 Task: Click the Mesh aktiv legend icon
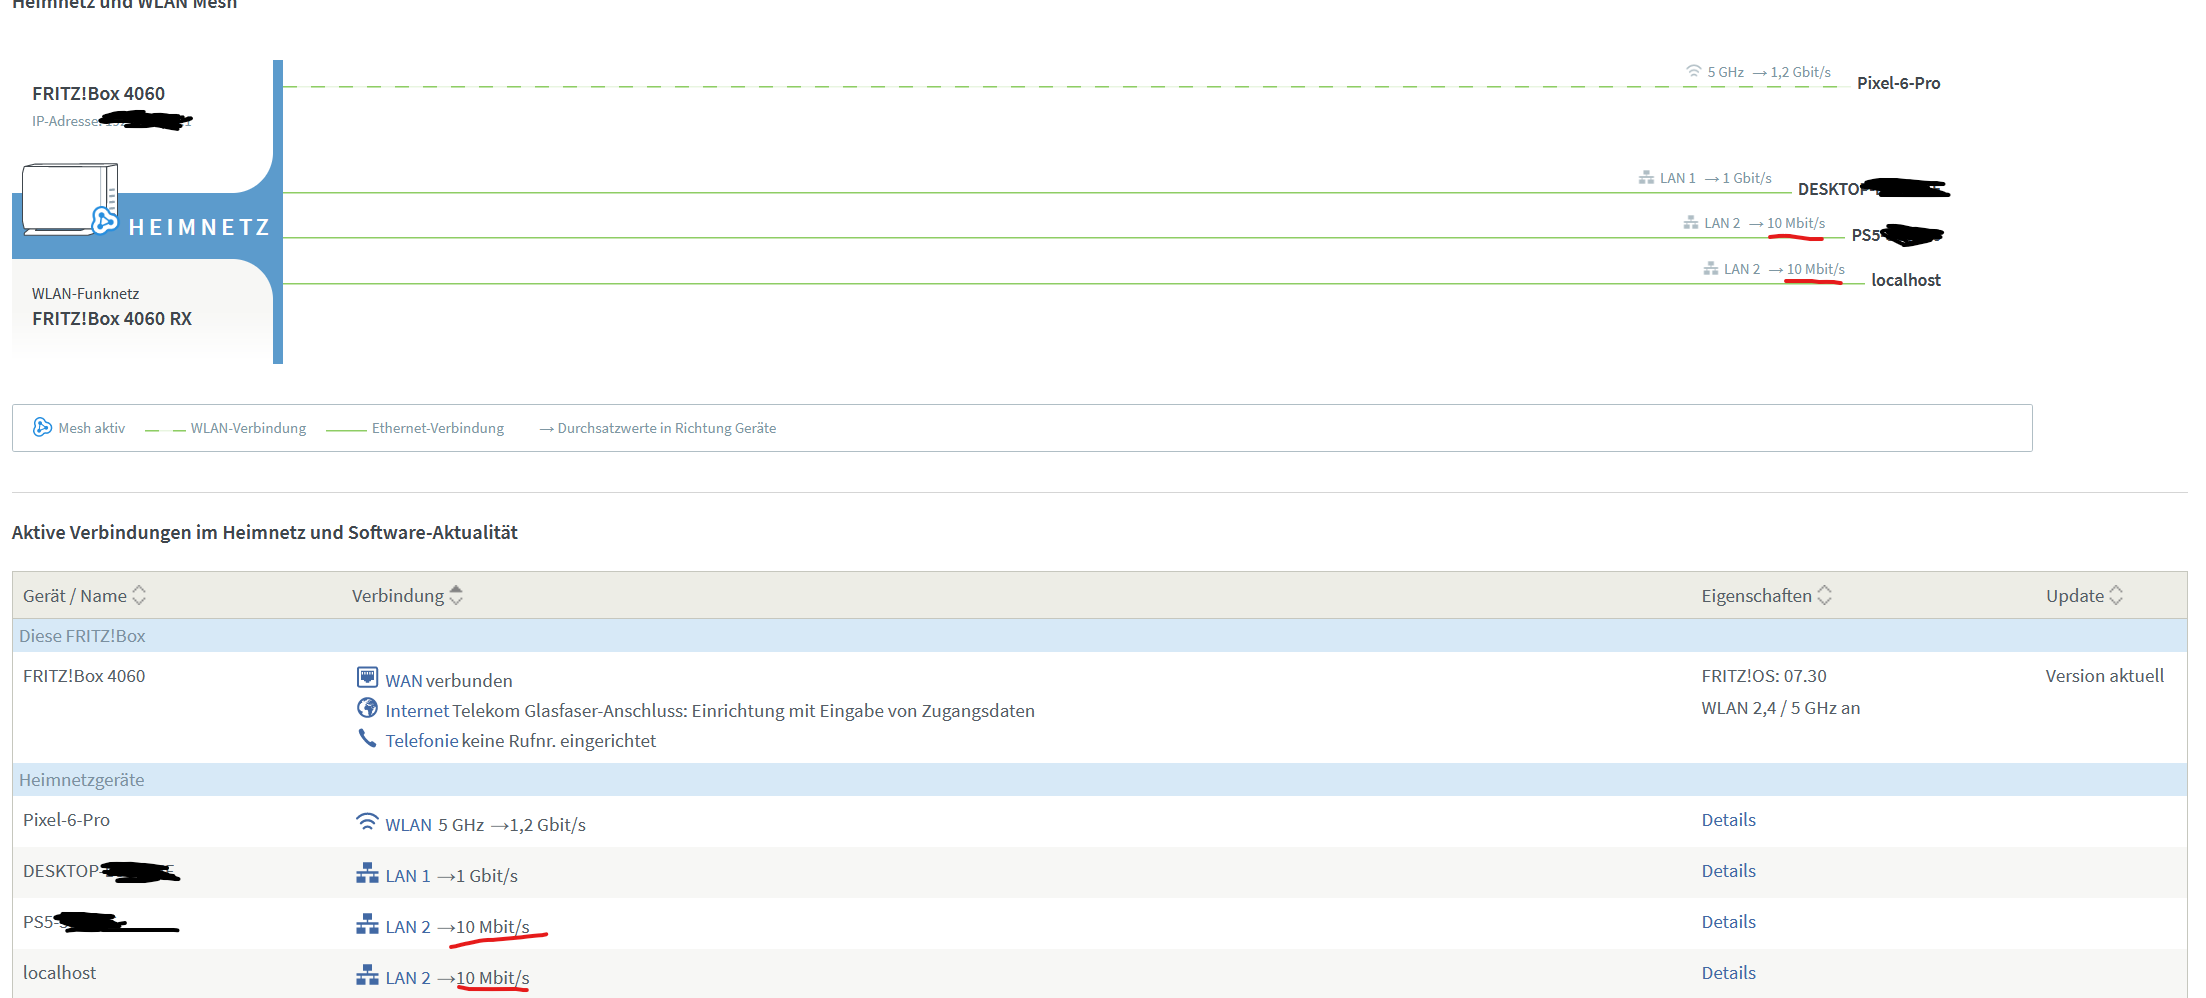click(42, 427)
